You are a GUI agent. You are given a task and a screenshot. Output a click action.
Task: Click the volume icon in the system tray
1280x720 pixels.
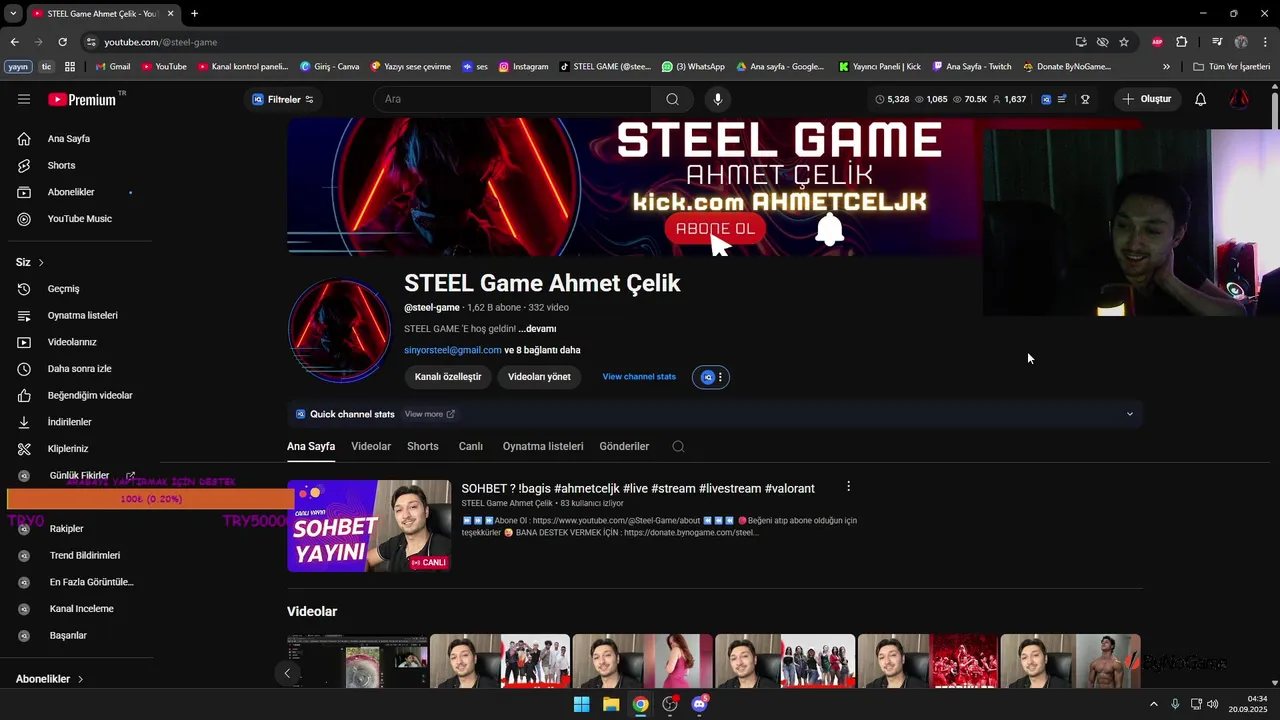(x=1213, y=704)
